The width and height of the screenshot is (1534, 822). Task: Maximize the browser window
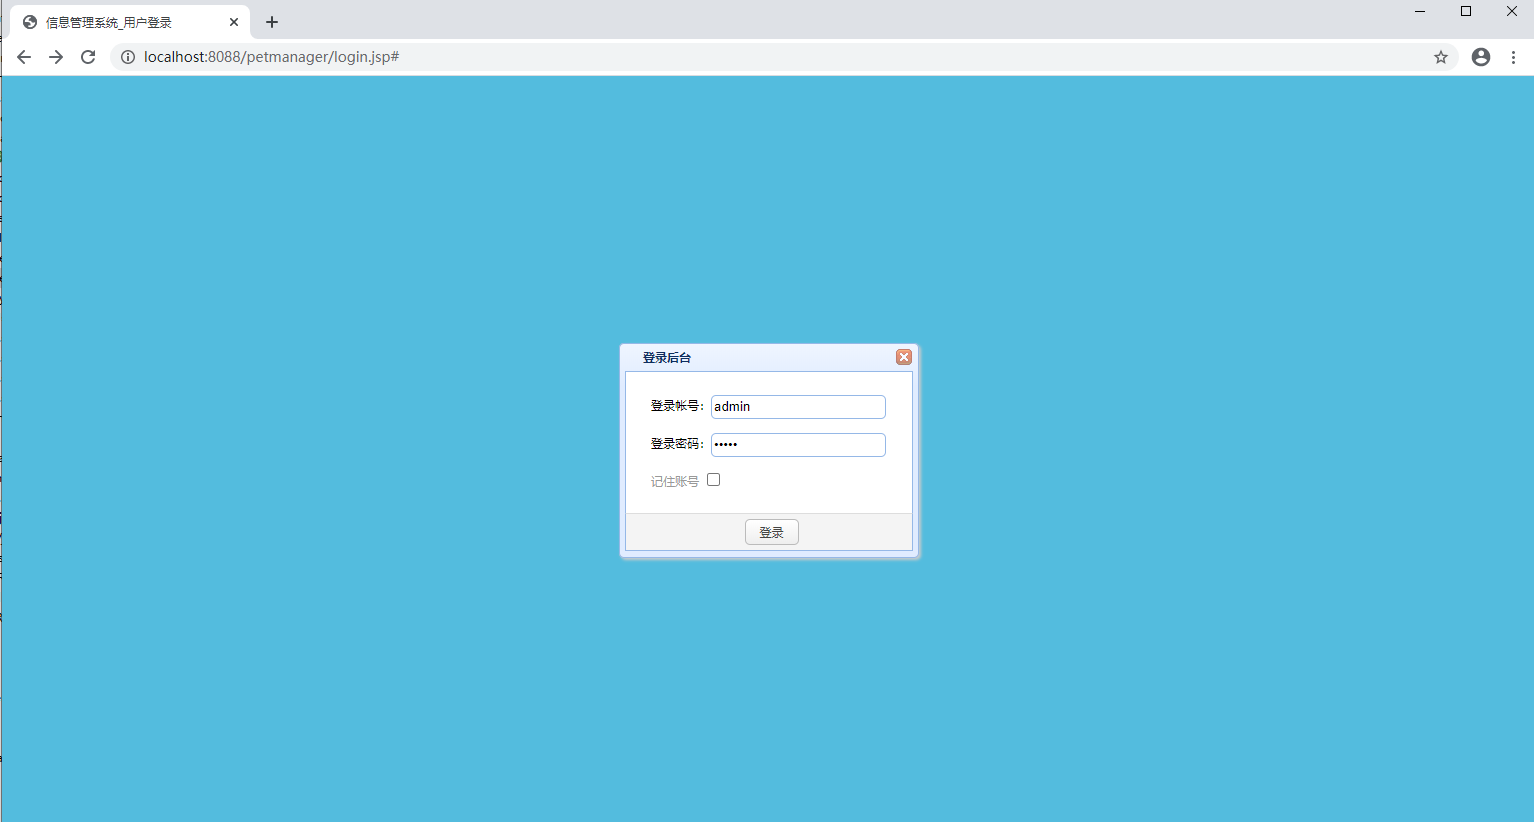(1466, 12)
